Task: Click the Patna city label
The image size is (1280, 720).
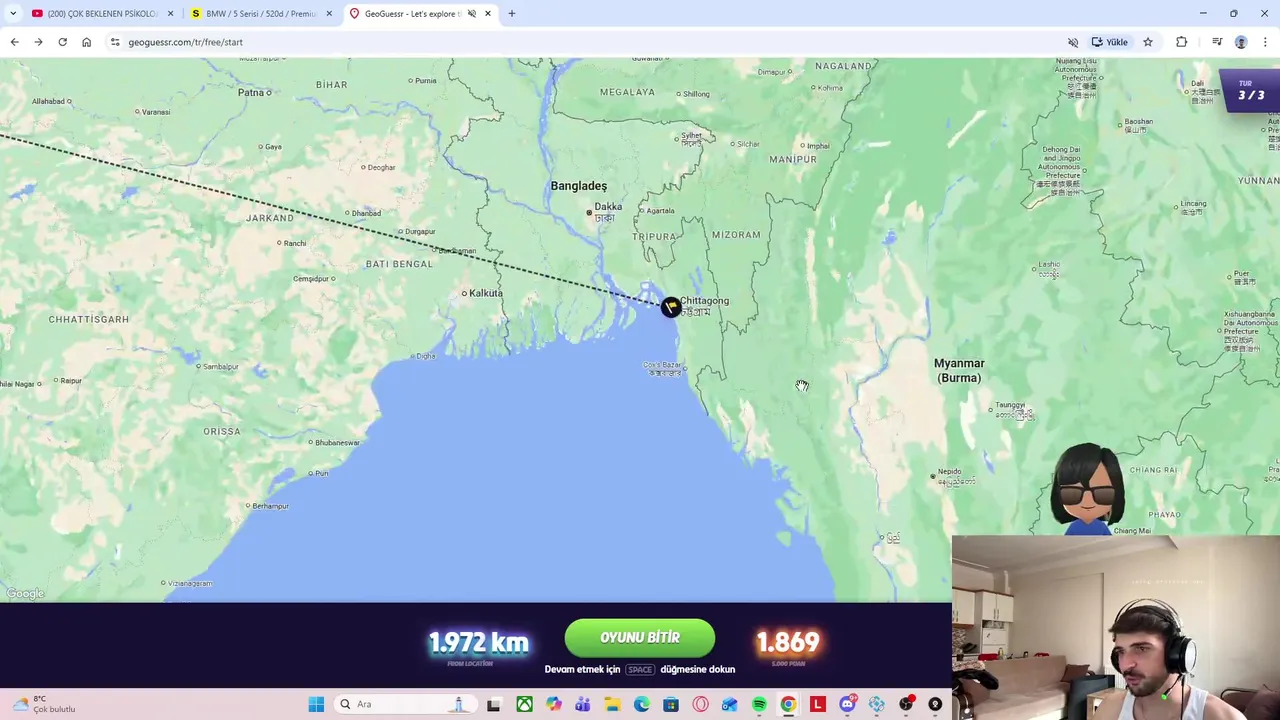Action: tap(251, 92)
